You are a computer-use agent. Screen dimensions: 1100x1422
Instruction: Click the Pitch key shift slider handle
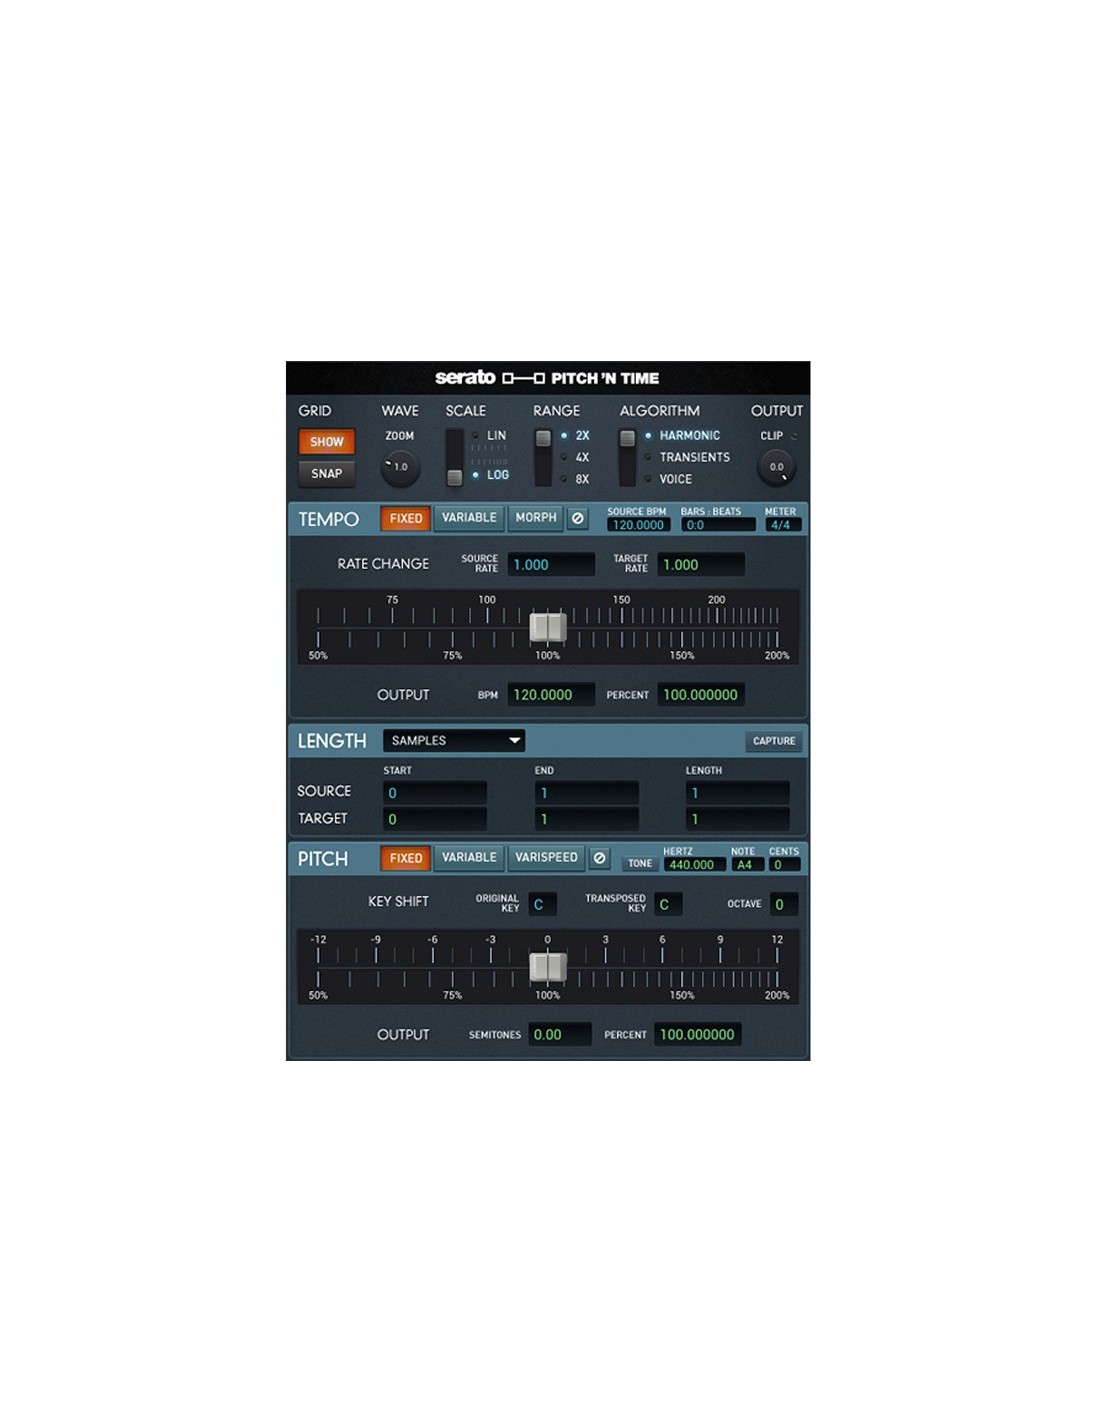pyautogui.click(x=548, y=967)
